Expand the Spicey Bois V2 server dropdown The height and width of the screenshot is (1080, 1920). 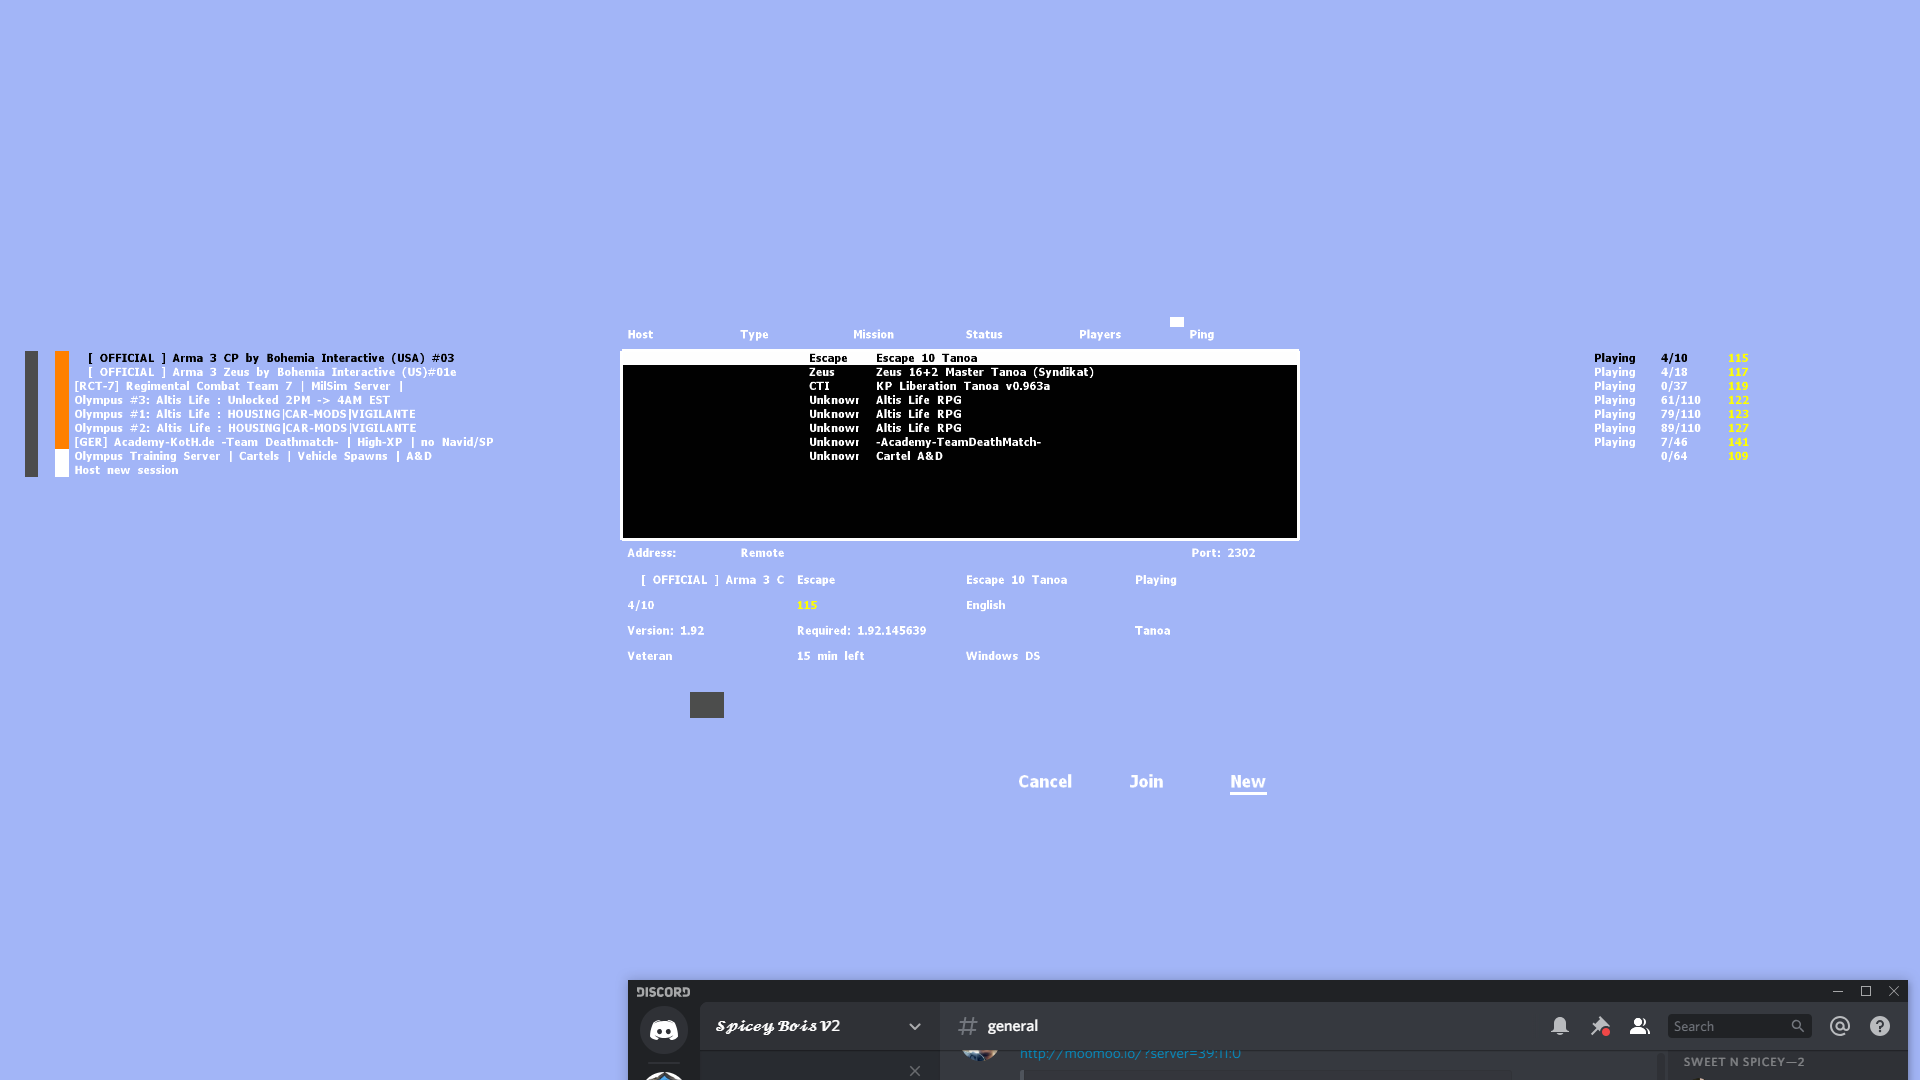pos(914,1026)
